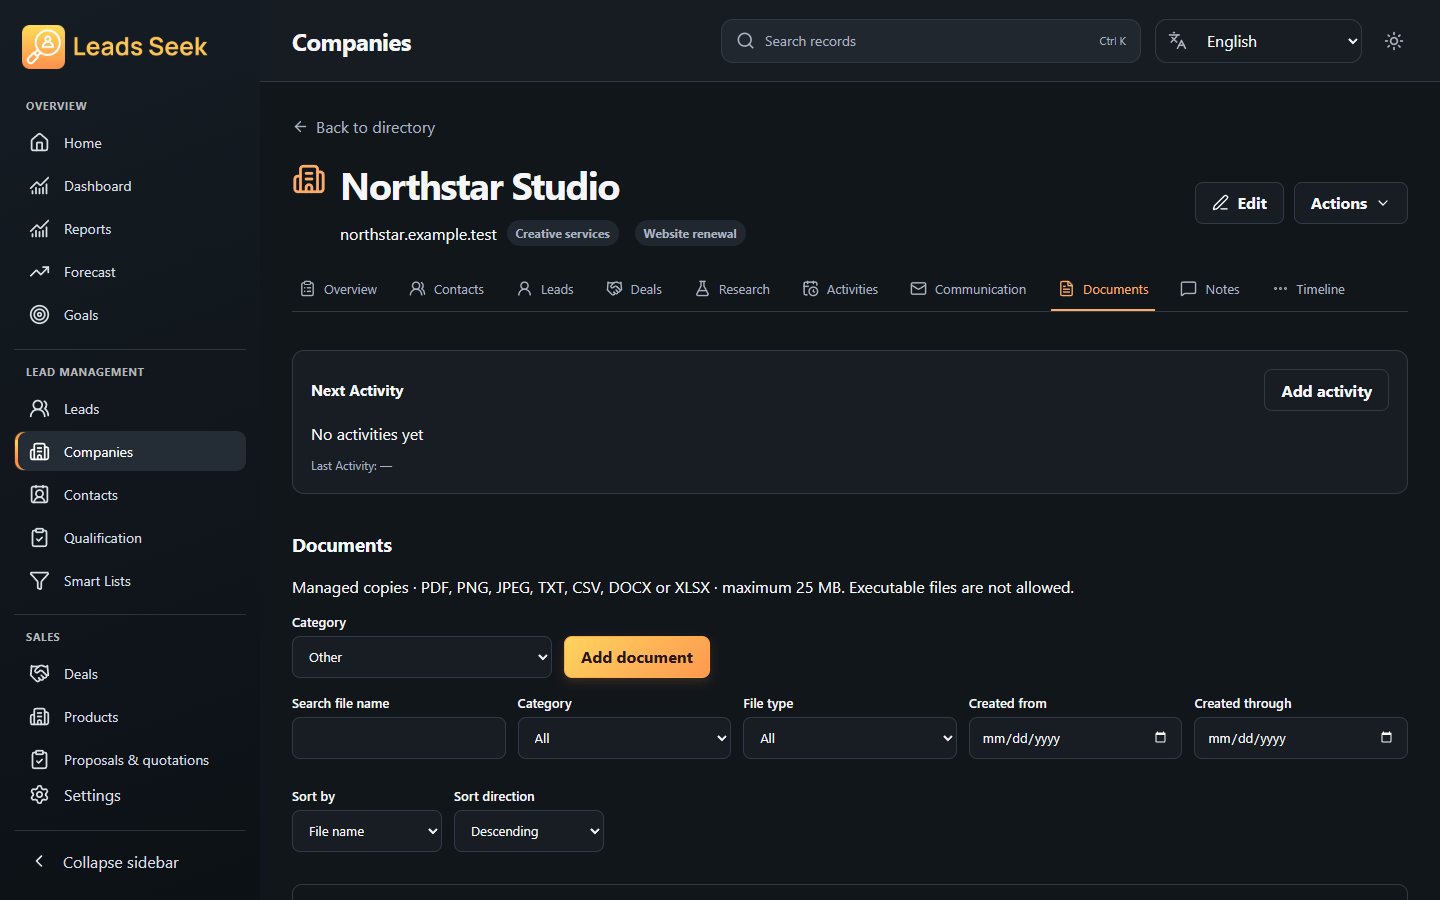Screen dimensions: 1440x900
Task: Open Proposals & quotations
Action: click(x=130, y=760)
